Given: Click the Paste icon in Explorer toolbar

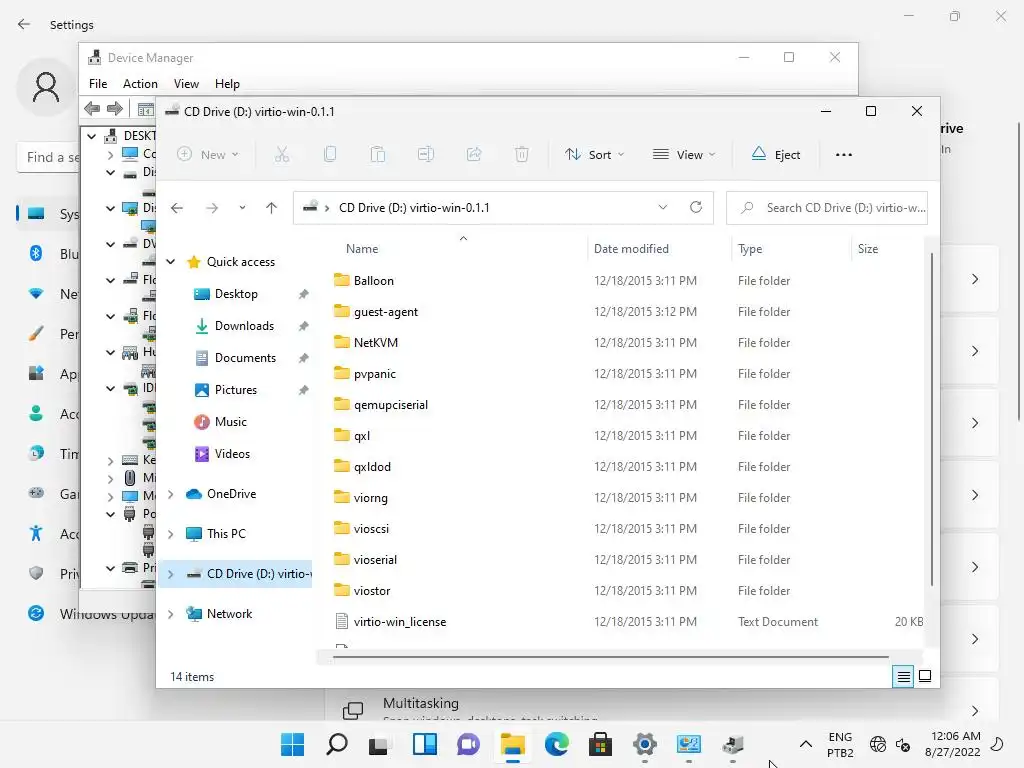Looking at the screenshot, I should coord(377,155).
